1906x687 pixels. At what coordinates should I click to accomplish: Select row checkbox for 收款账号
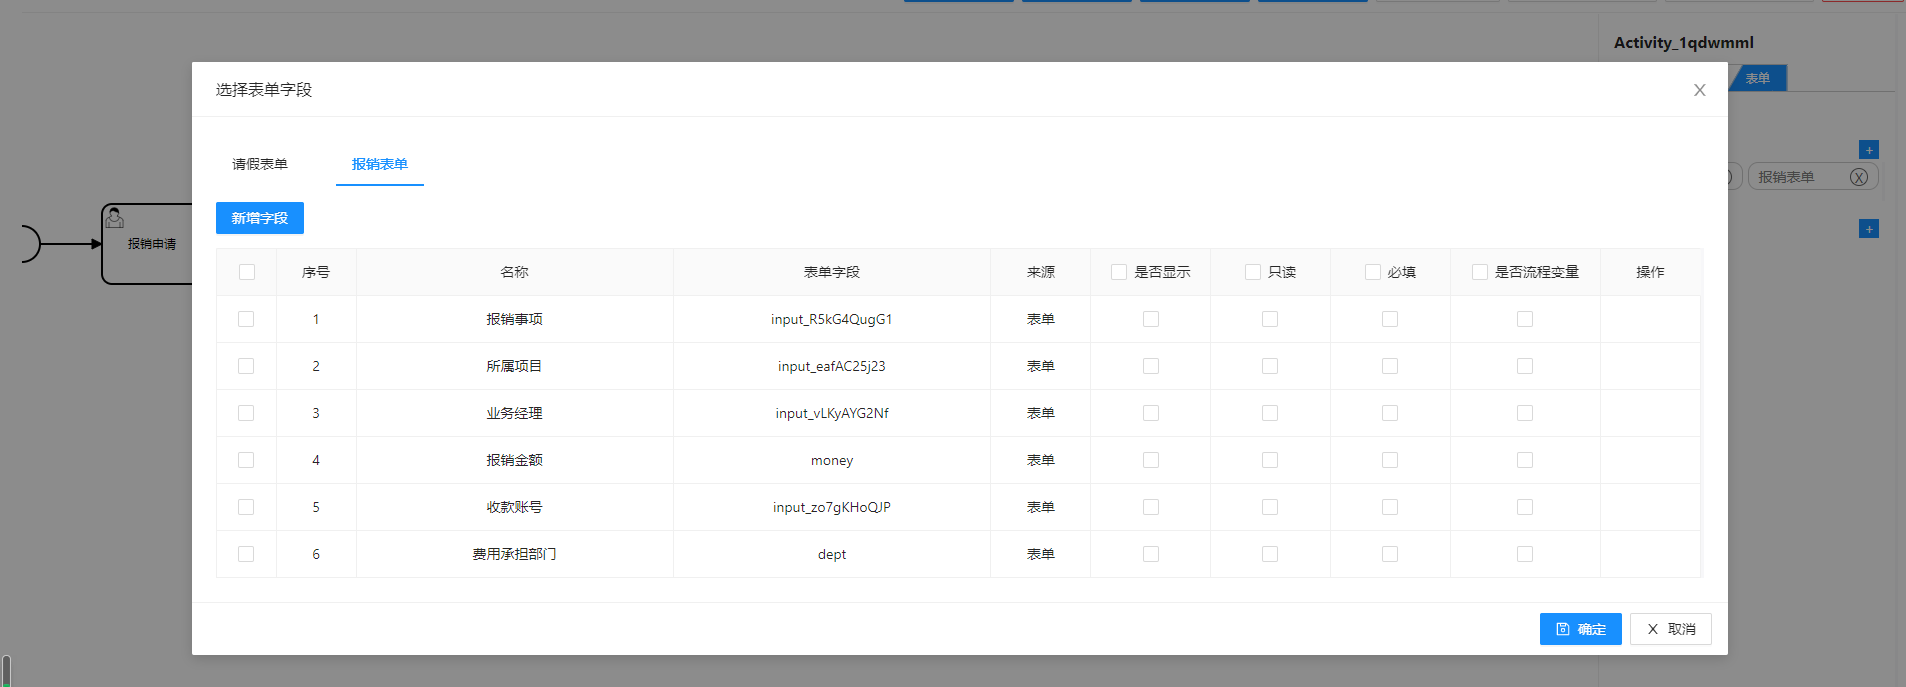[246, 507]
